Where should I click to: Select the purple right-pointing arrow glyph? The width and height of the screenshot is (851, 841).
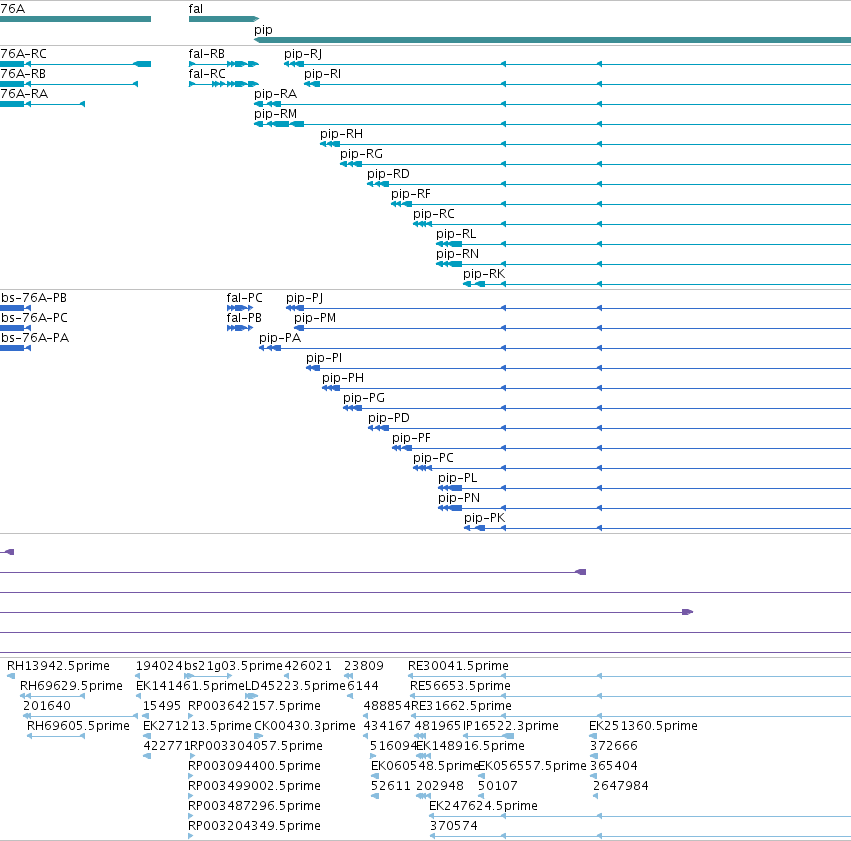point(688,612)
